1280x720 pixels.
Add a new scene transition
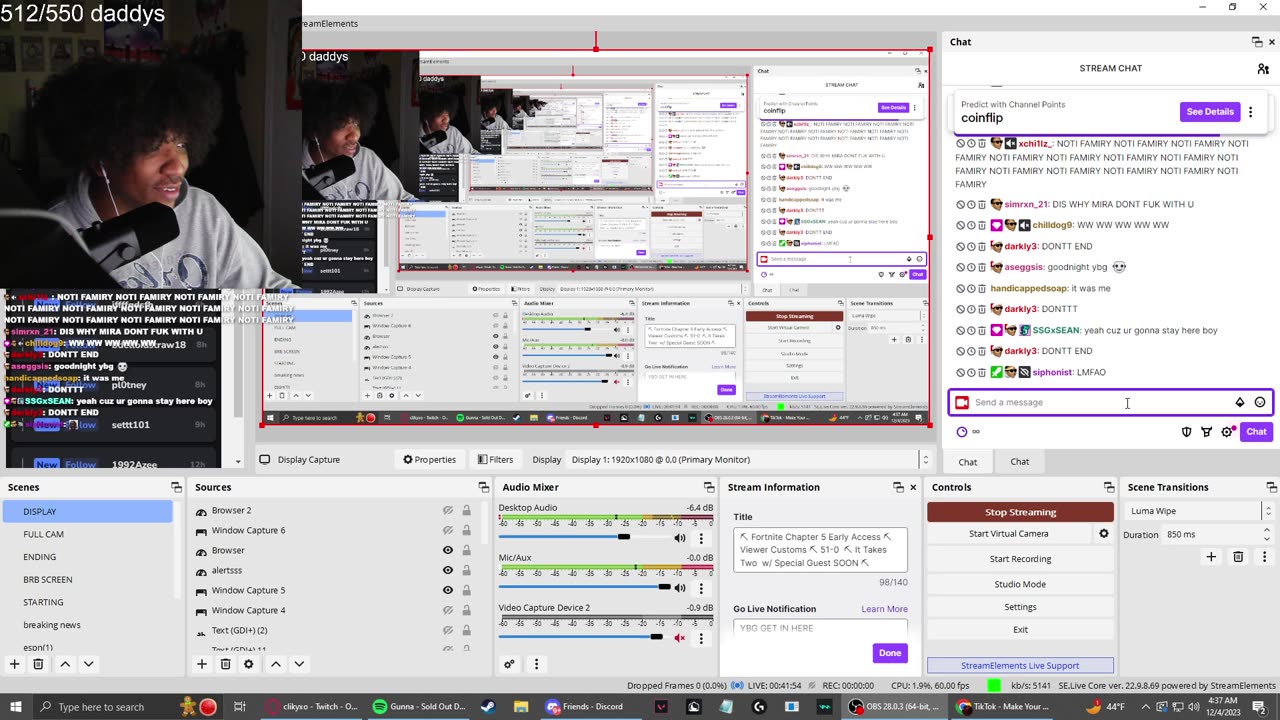[x=1211, y=557]
